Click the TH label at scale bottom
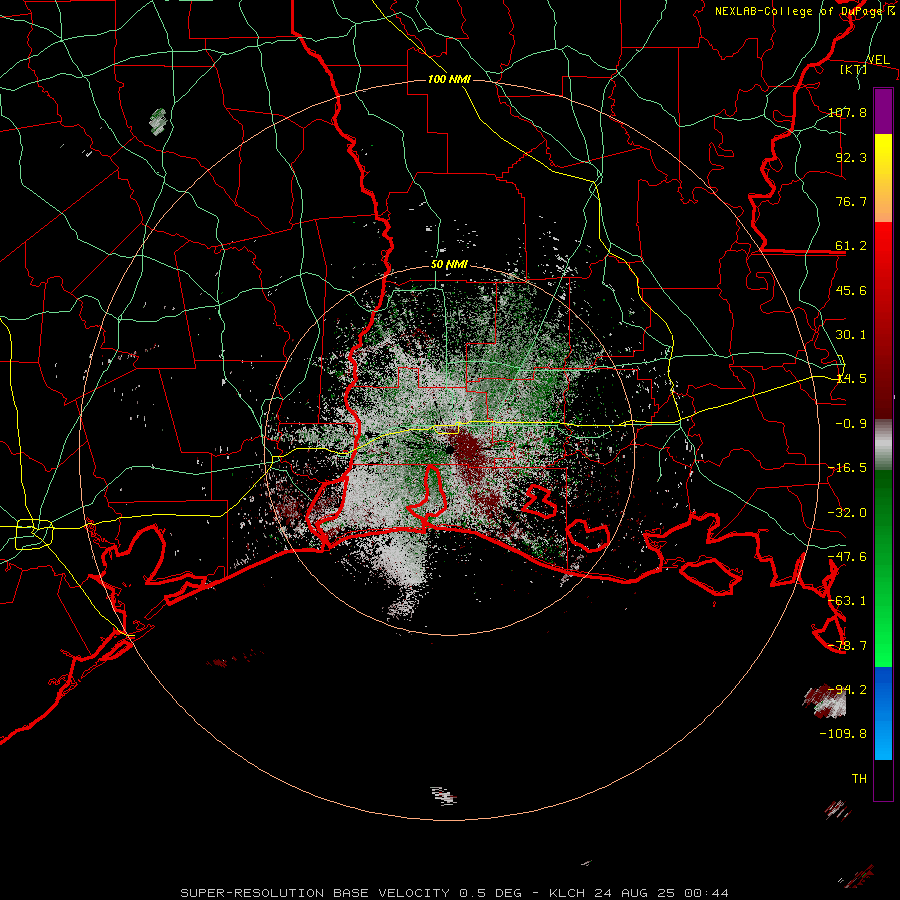Screen dimensions: 900x900 pos(859,778)
